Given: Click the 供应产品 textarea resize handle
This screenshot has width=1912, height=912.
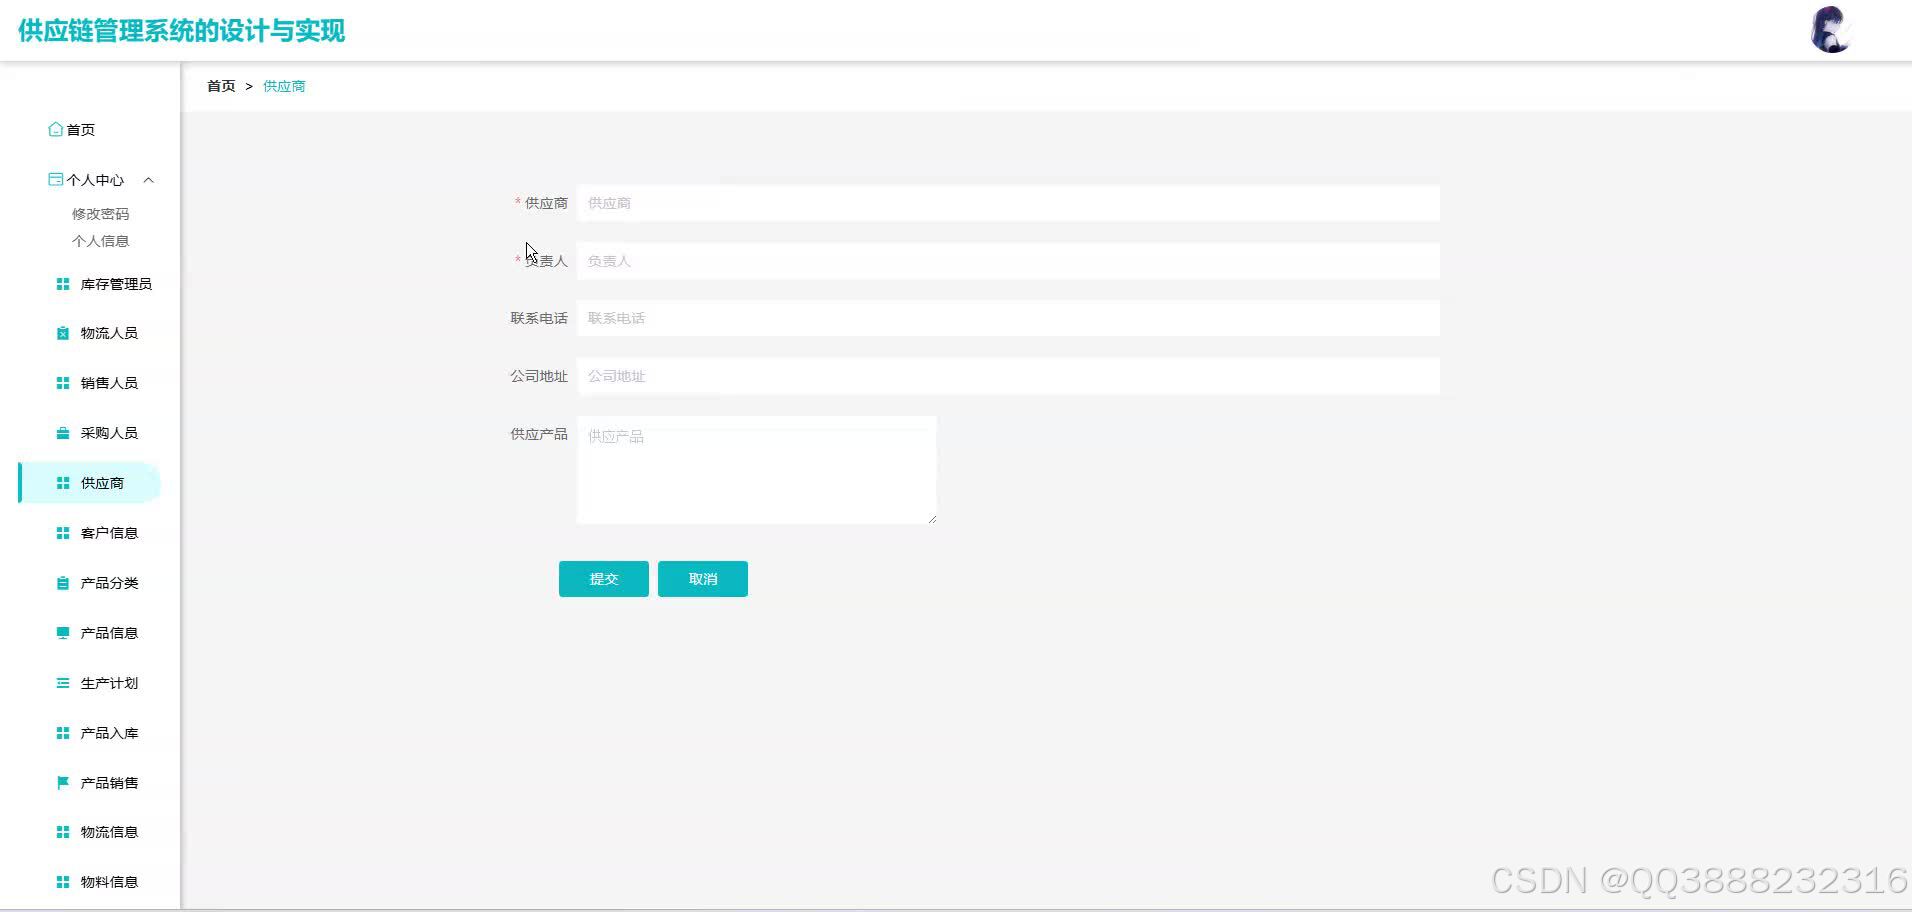Looking at the screenshot, I should coord(932,519).
